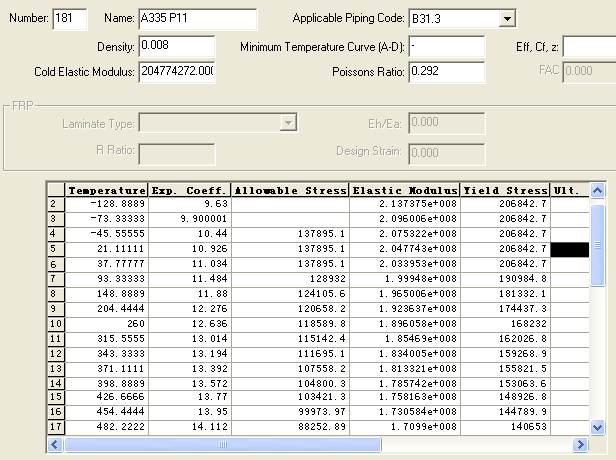Image resolution: width=616 pixels, height=460 pixels.
Task: Click the Exp. Coeff. column header
Action: point(190,190)
